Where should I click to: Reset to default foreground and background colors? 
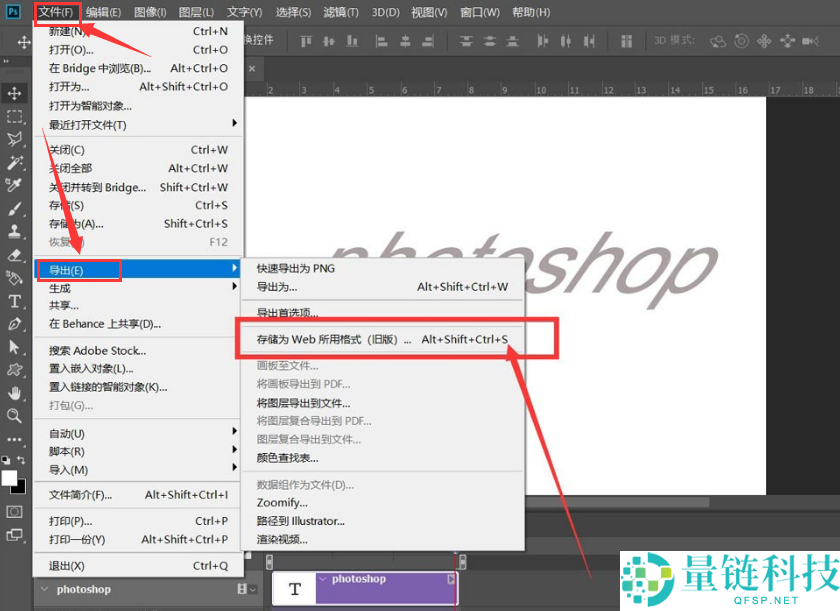(x=6, y=460)
